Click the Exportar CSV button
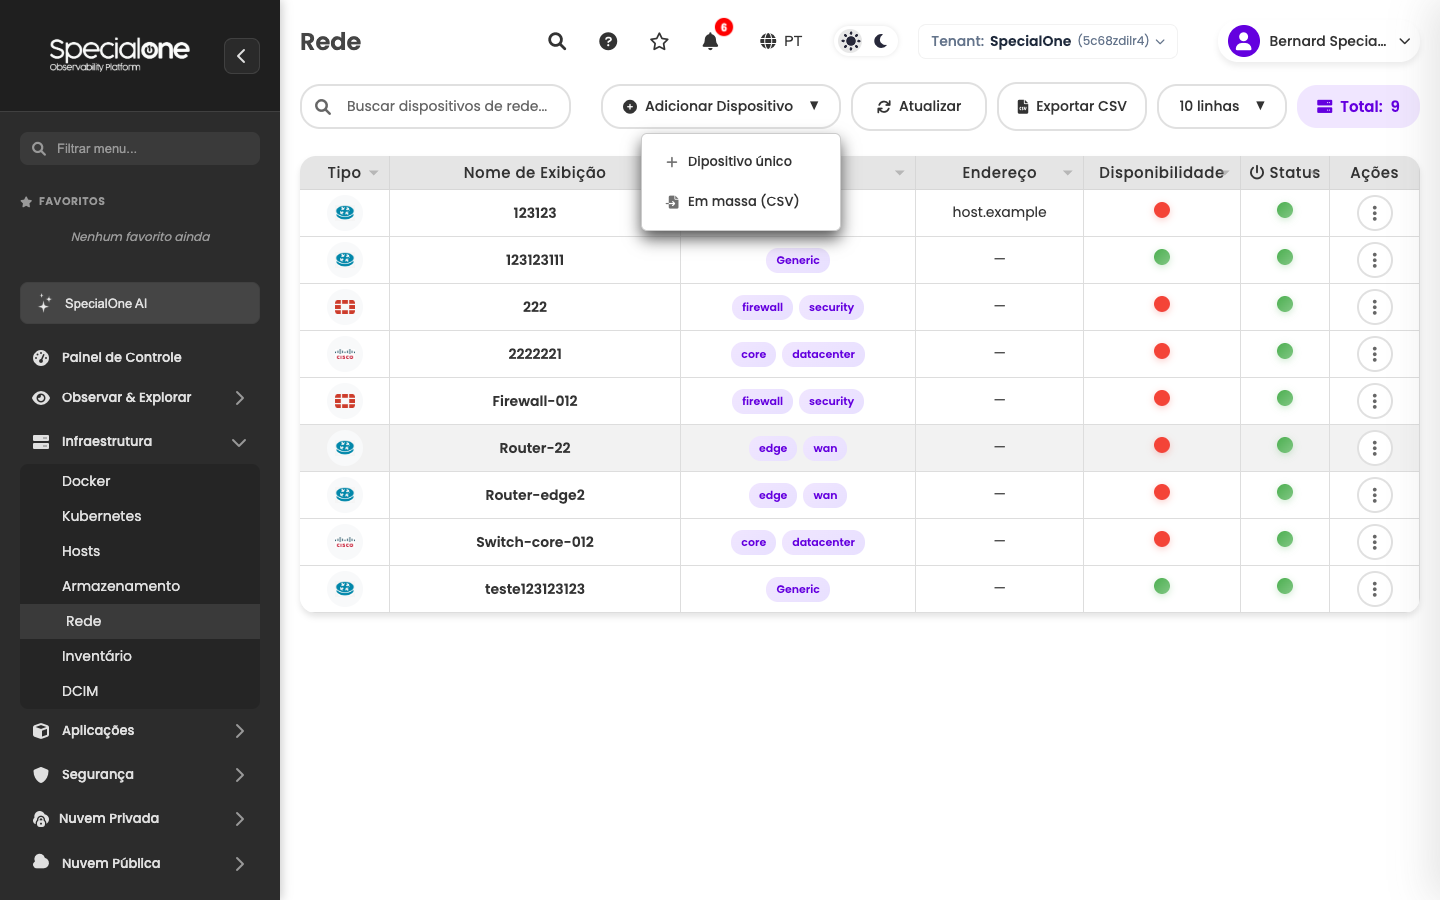The width and height of the screenshot is (1440, 900). (x=1072, y=106)
